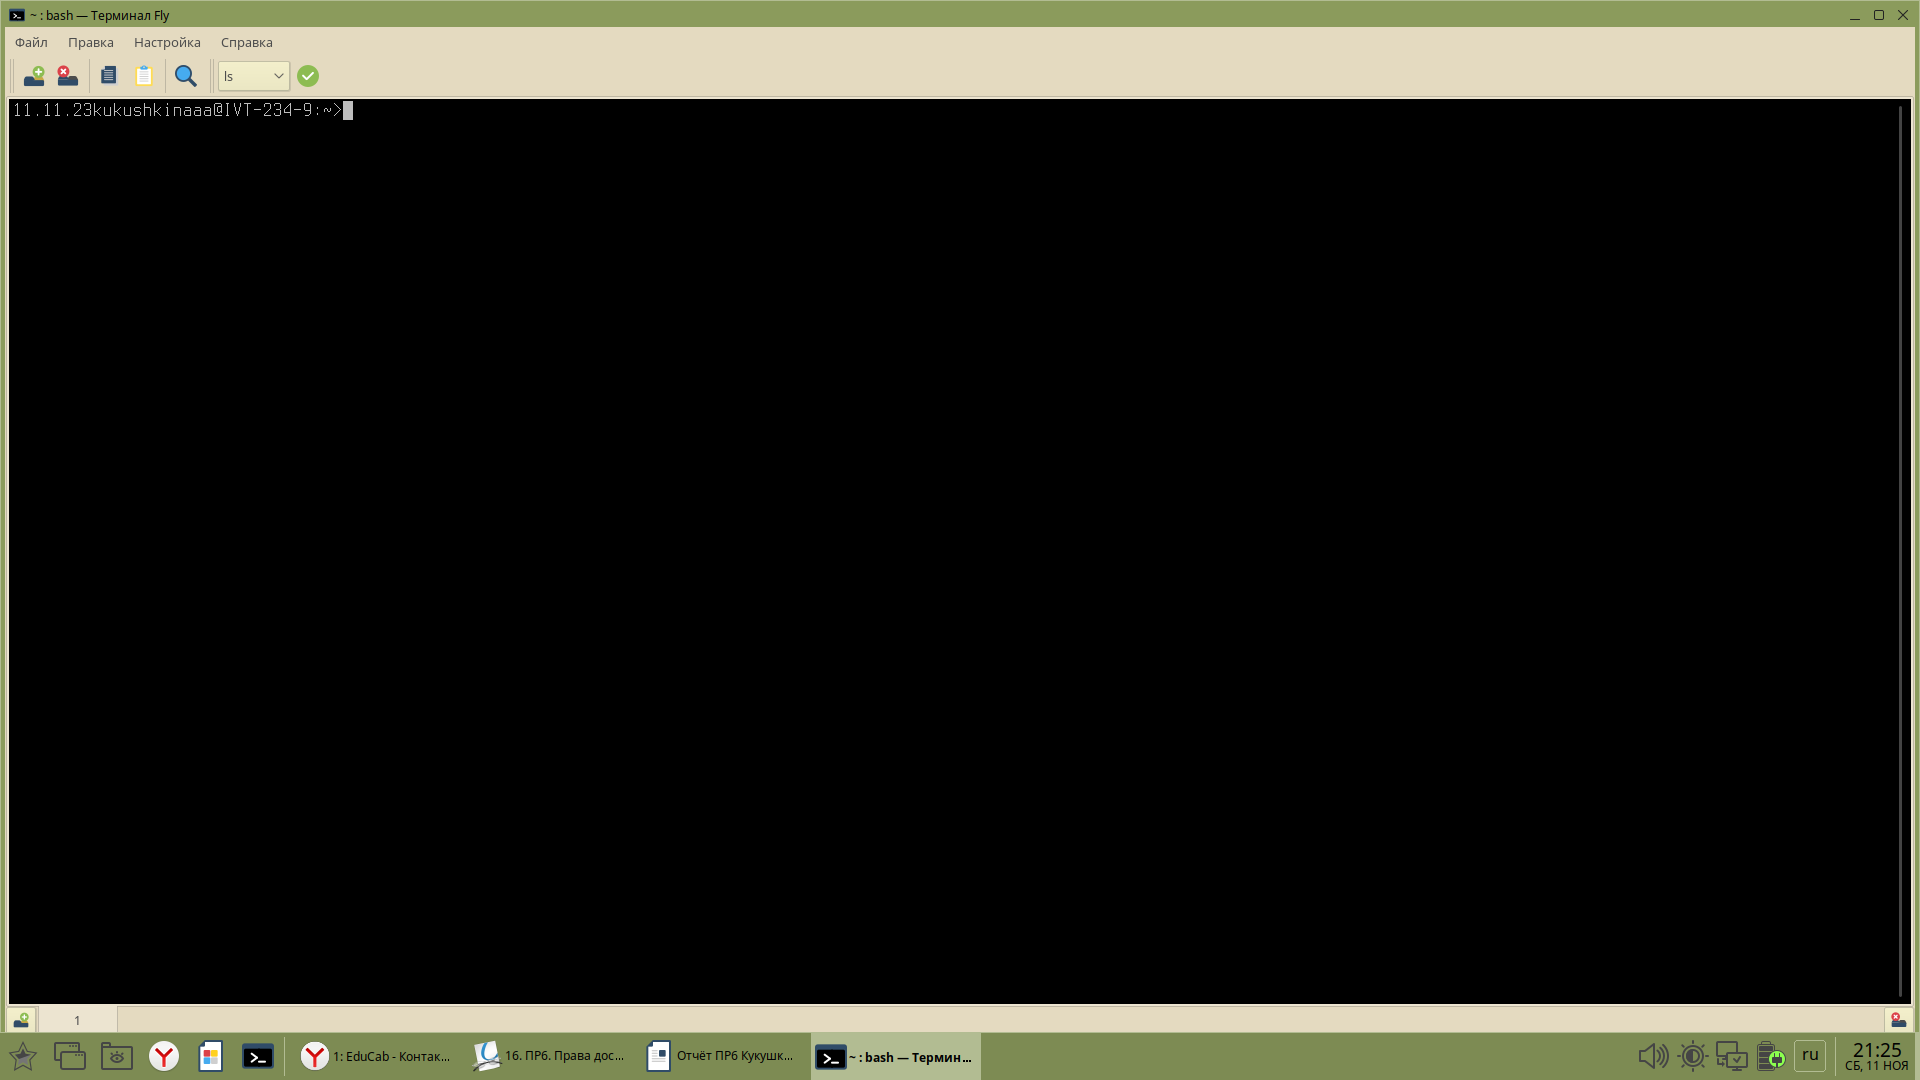Switch the keyboard layout indicator ru
This screenshot has width=1920, height=1080.
tap(1810, 1055)
